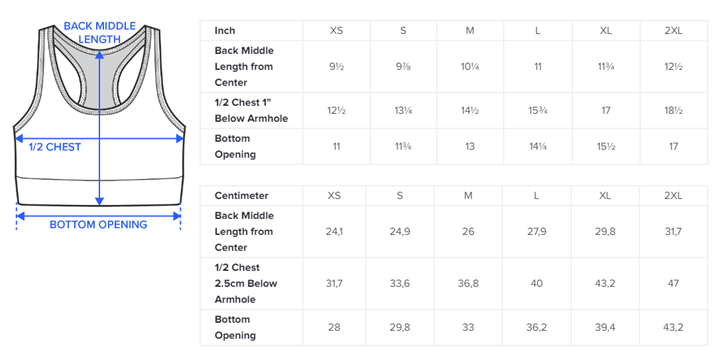Screen dimensions: 717x360
Task: Select the Inch table header cell
Action: point(251,31)
